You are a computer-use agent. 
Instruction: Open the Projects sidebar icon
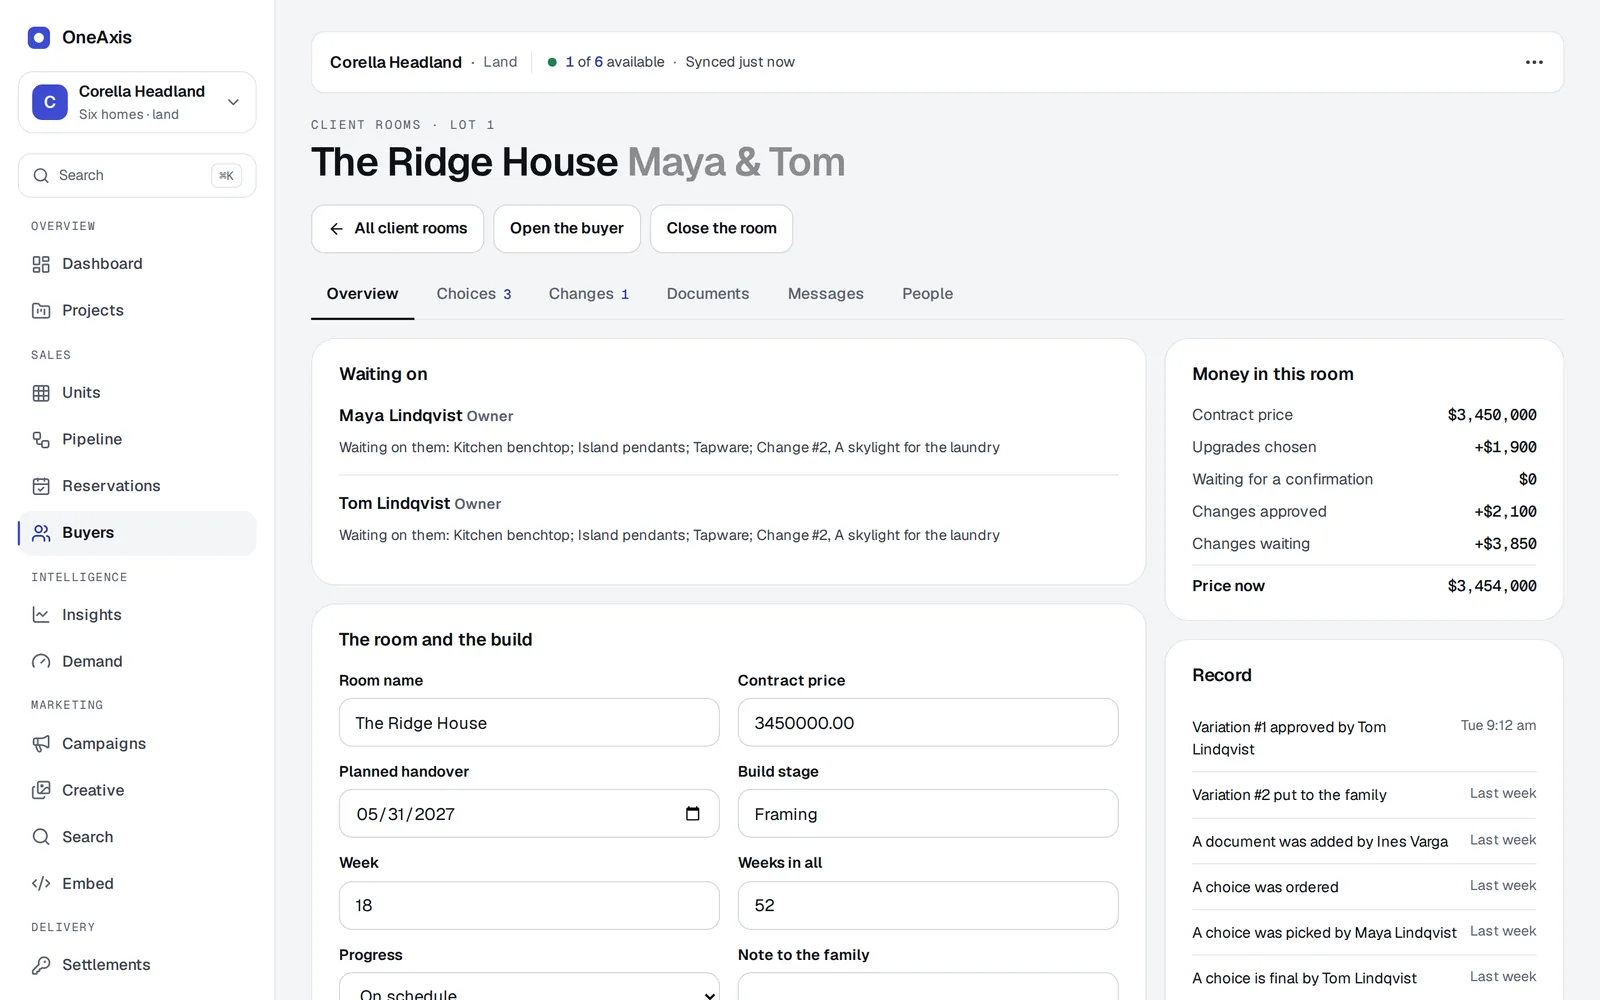[41, 311]
